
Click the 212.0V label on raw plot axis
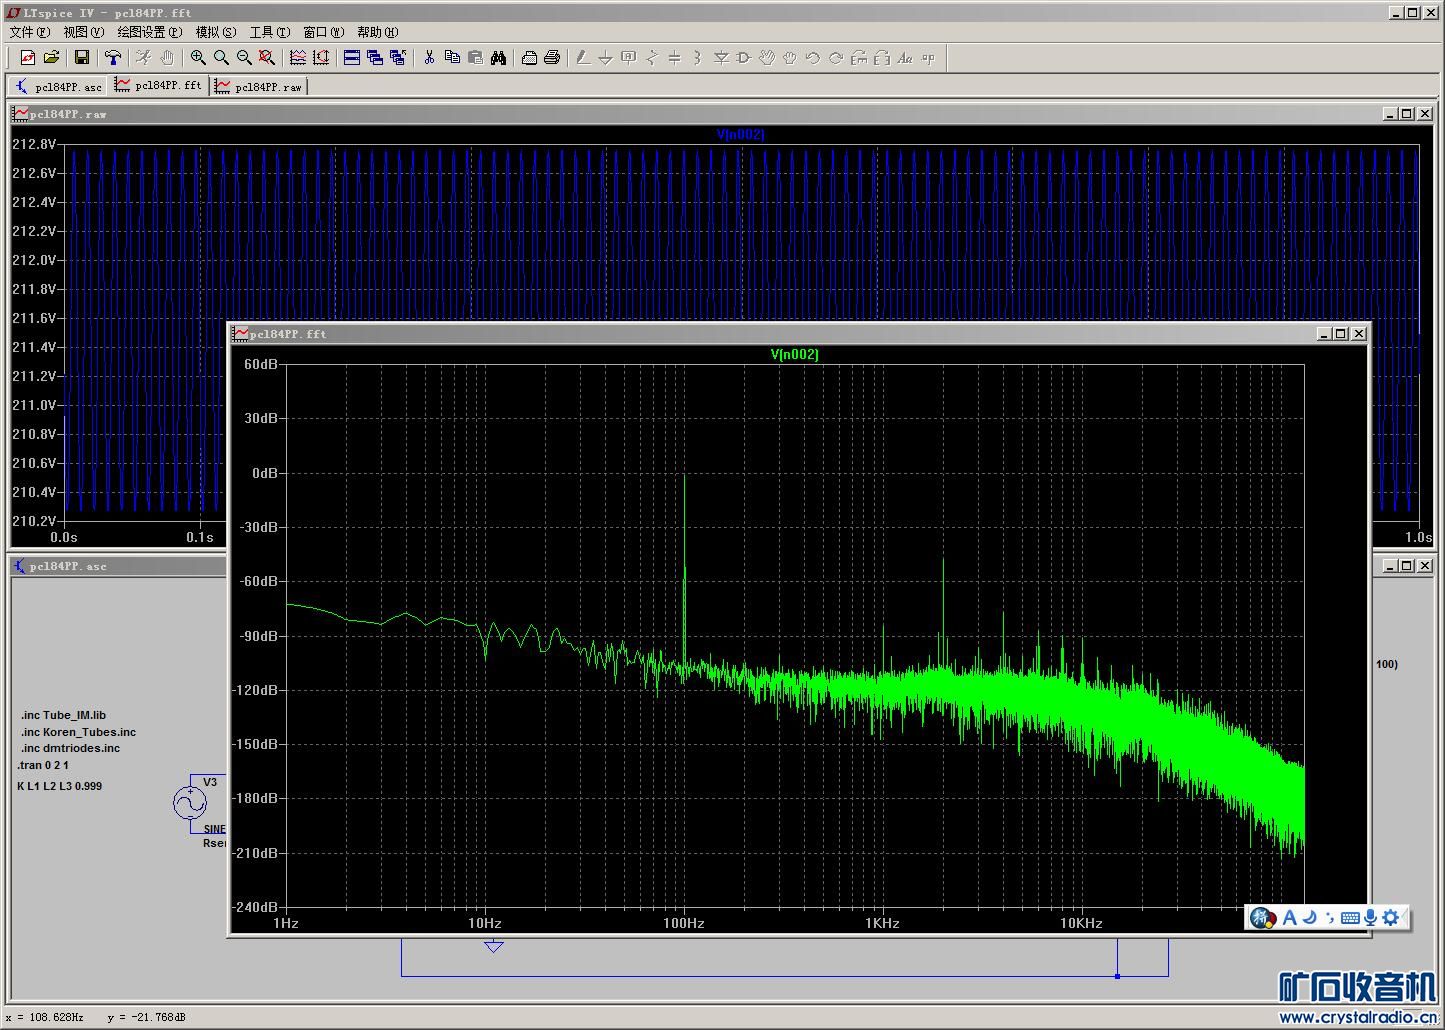click(34, 260)
